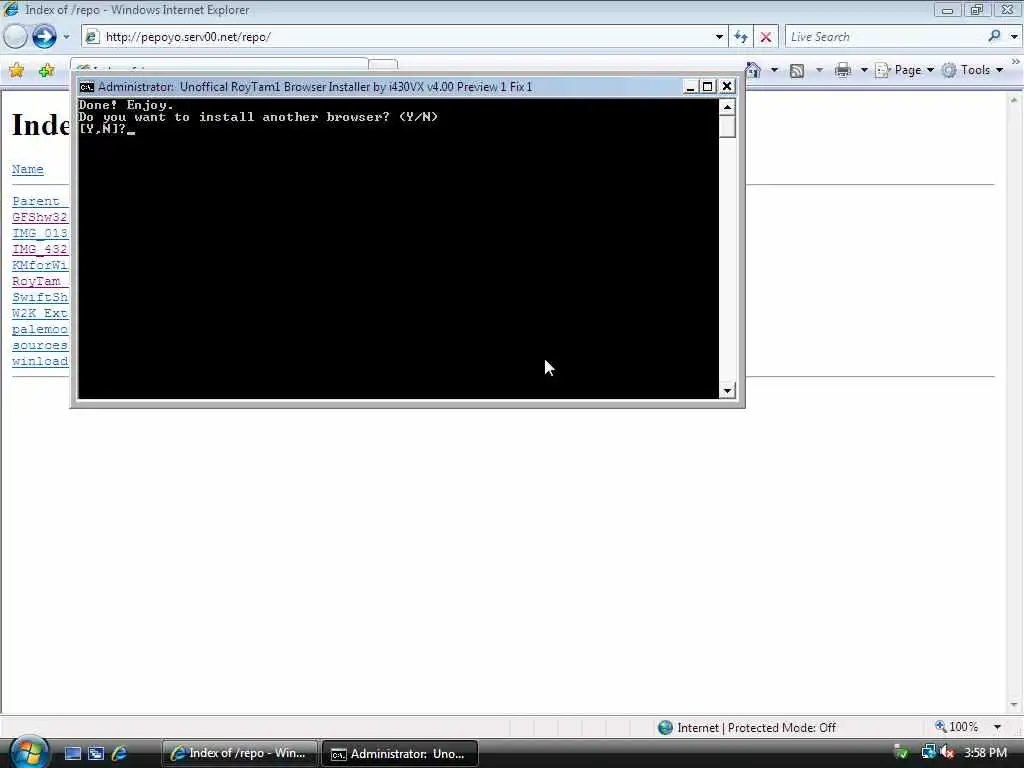The image size is (1024, 768).
Task: Click the address bar with the pepoyo.serv00.net URL
Action: pos(405,37)
